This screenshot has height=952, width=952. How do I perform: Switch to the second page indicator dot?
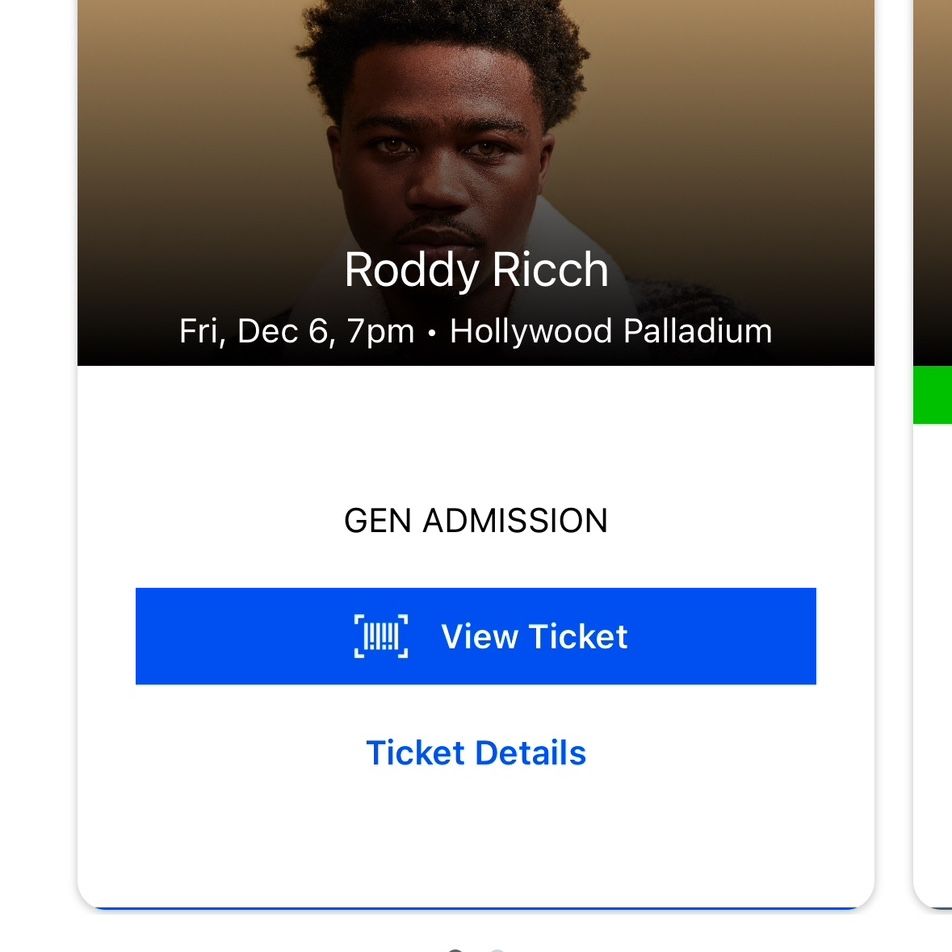pos(497,950)
